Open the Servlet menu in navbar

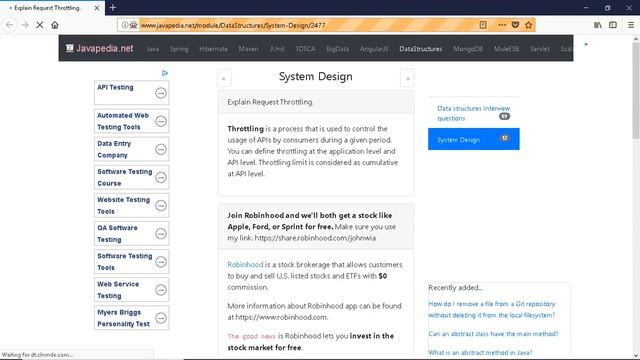(x=540, y=49)
